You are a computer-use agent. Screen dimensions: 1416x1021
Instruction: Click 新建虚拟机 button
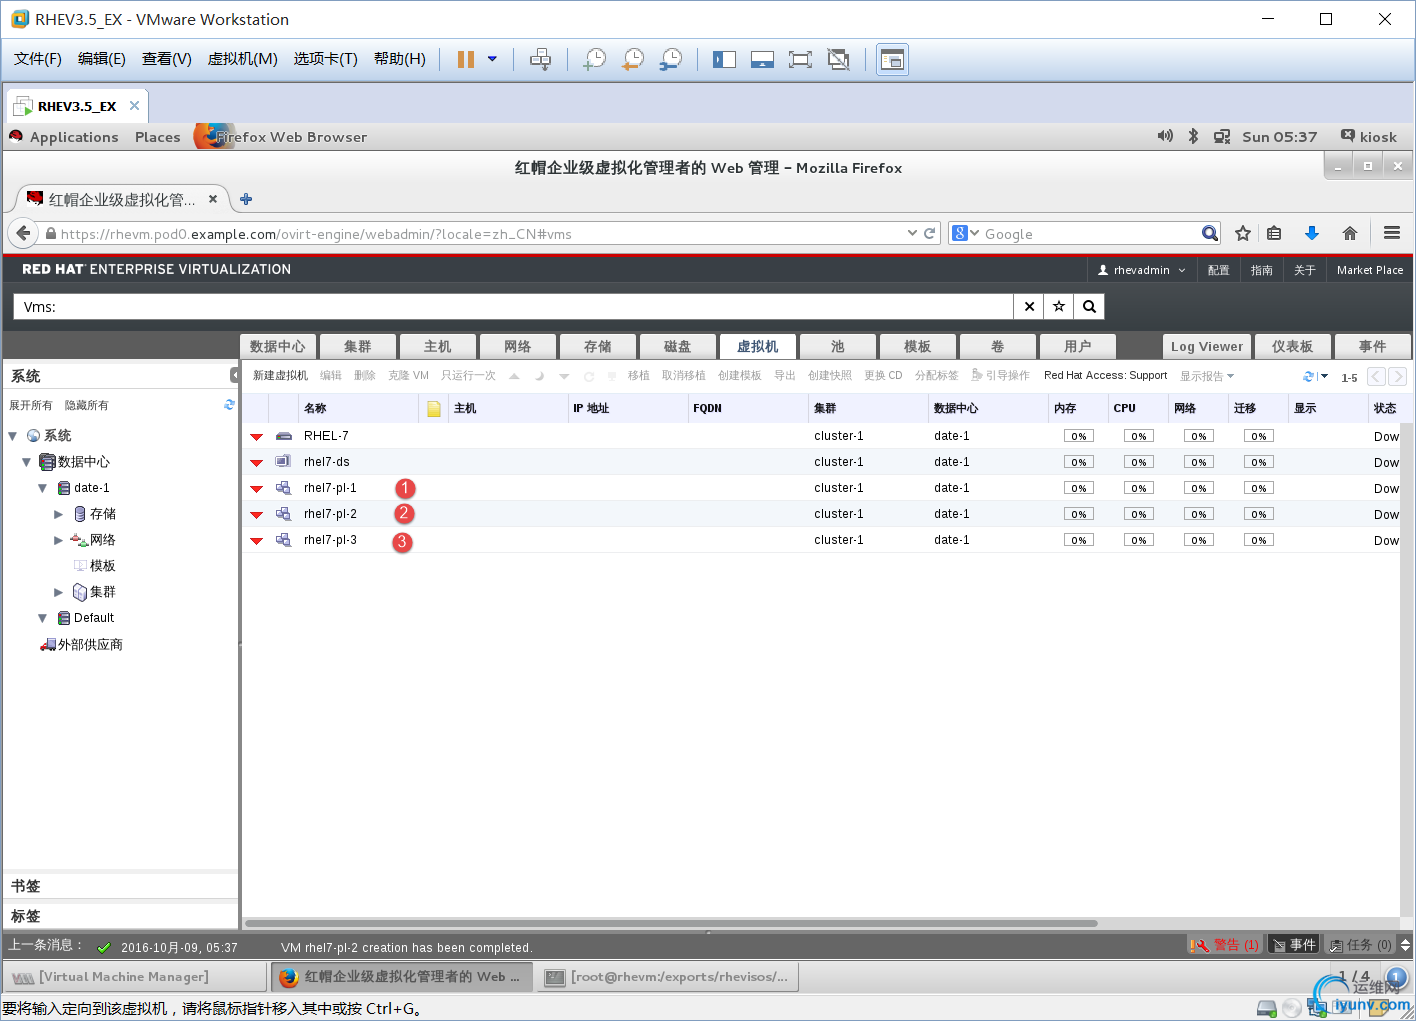pos(280,376)
